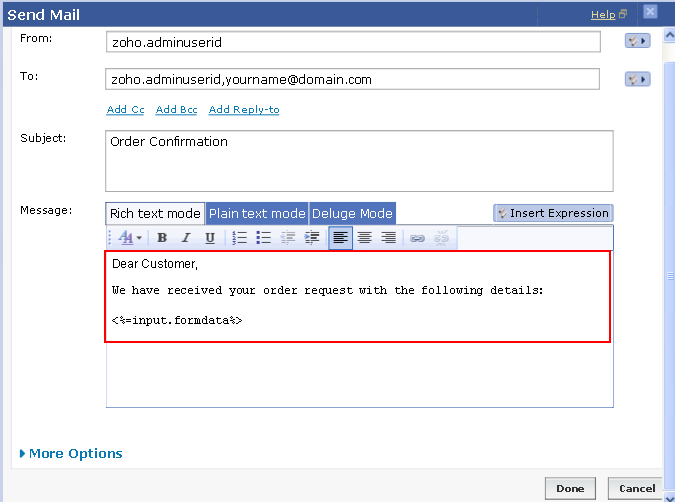
Task: Click the Insert Expression button
Action: 552,213
